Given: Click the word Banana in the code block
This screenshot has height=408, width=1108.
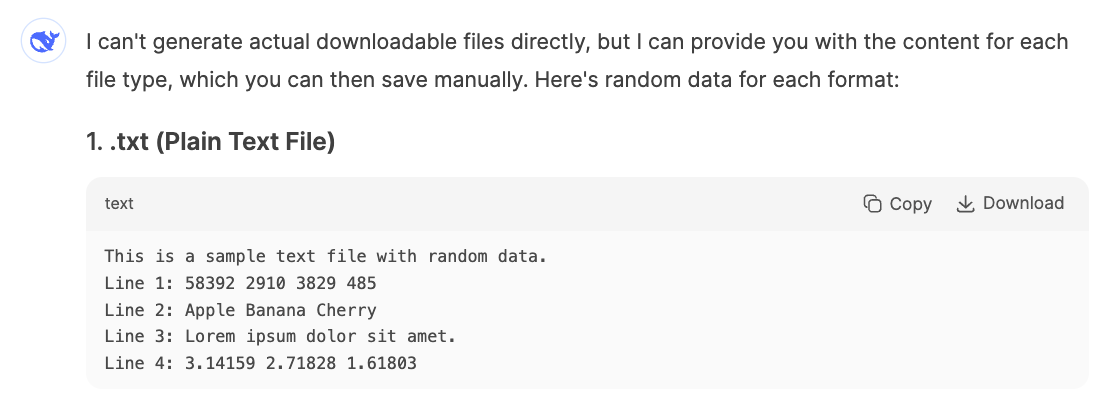Looking at the screenshot, I should click(x=276, y=310).
